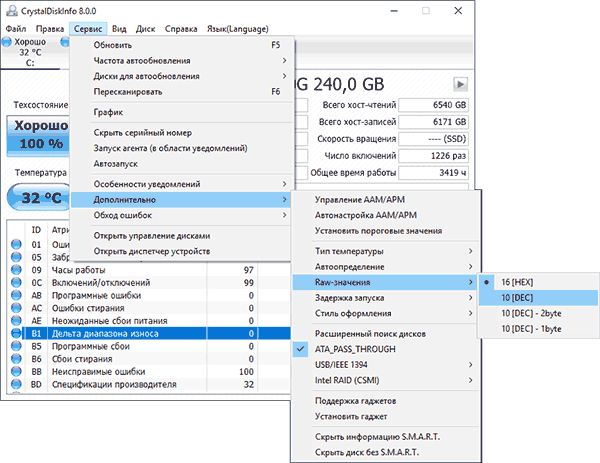Viewport: 600px width, 463px height.
Task: Expand Особенности уведомлений submenu
Action: pos(182,184)
